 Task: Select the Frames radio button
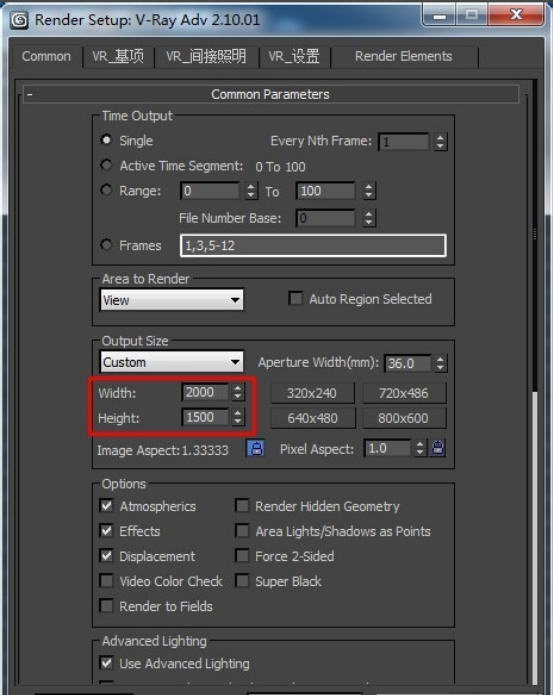click(x=106, y=245)
